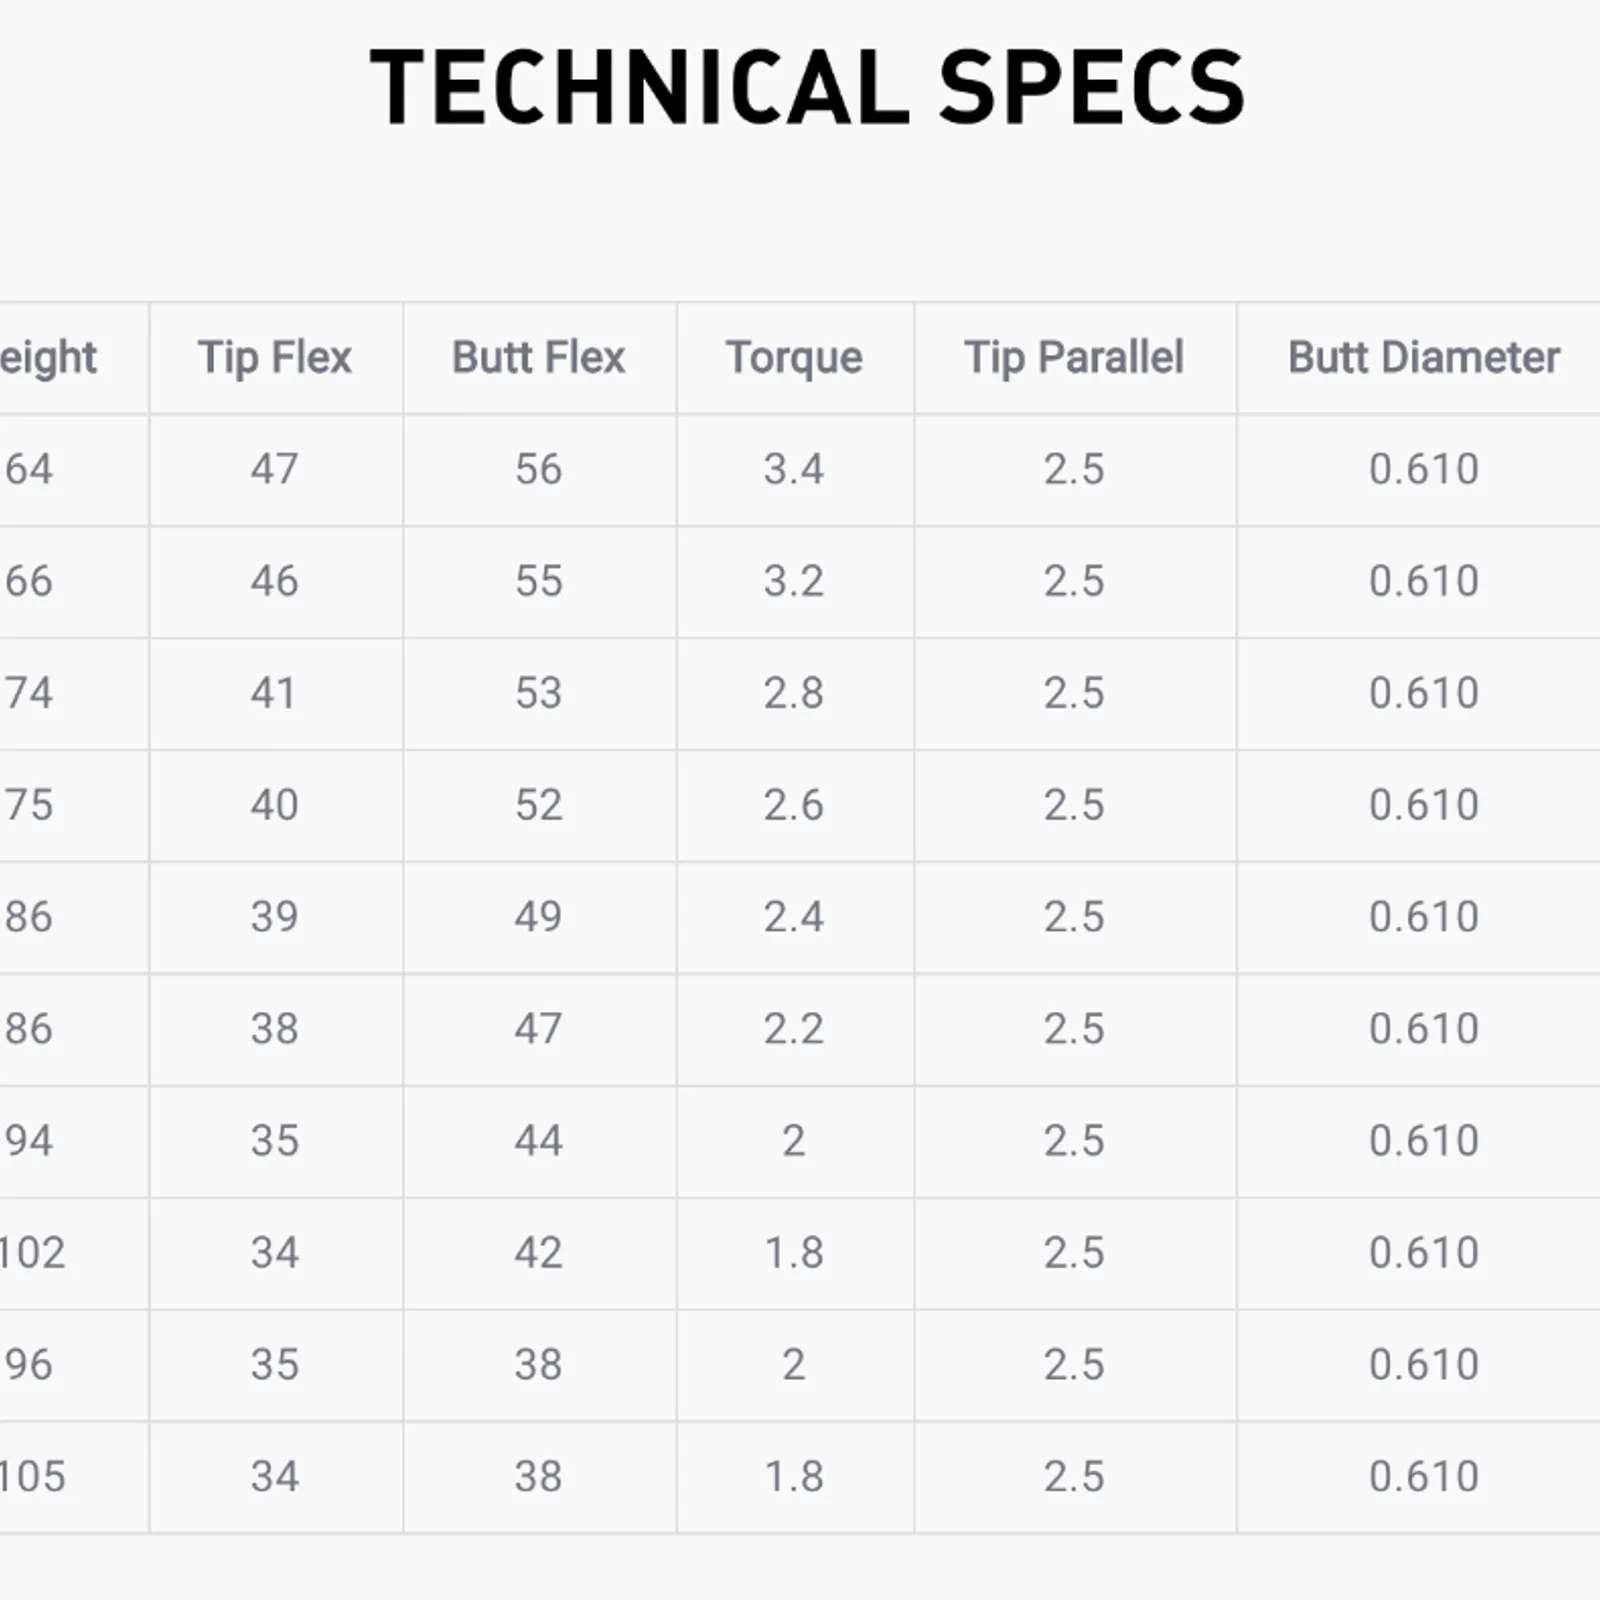Select the Torque value 3.2 cell
Viewport: 1600px width, 1600px height.
coord(795,582)
